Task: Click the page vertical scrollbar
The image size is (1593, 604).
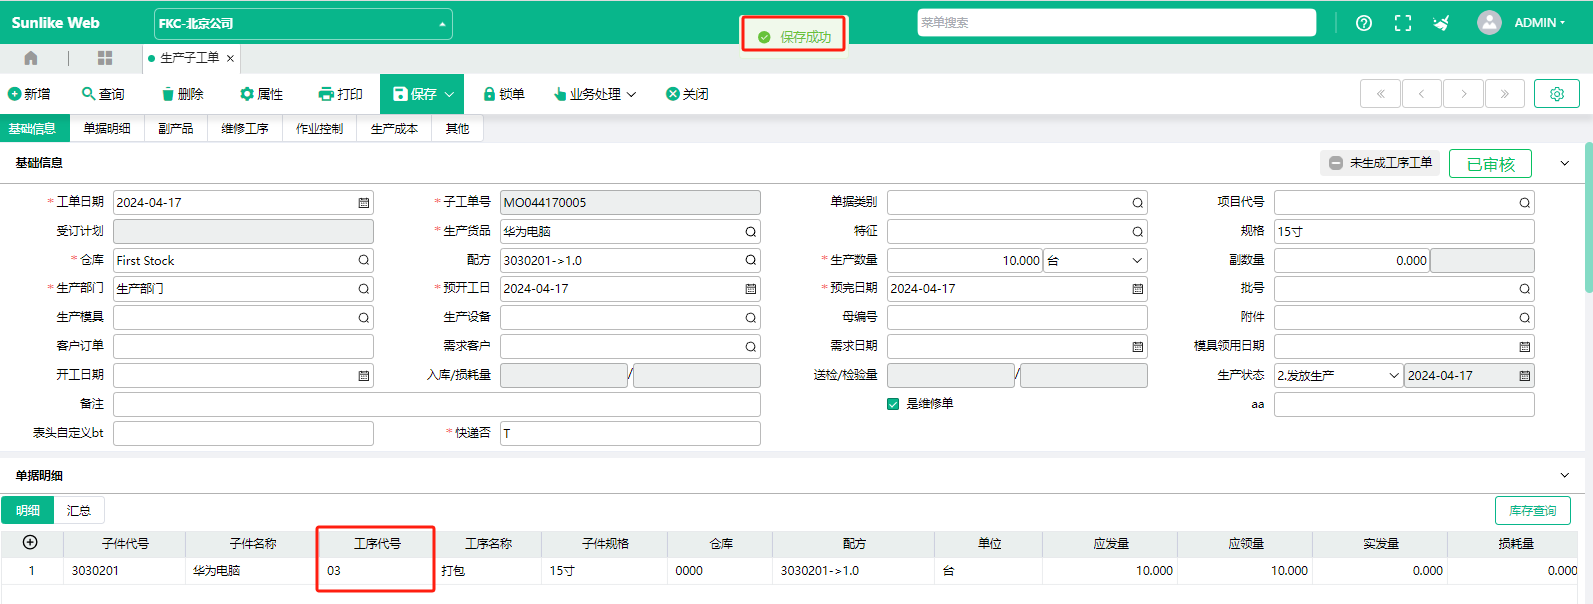Action: [1588, 218]
